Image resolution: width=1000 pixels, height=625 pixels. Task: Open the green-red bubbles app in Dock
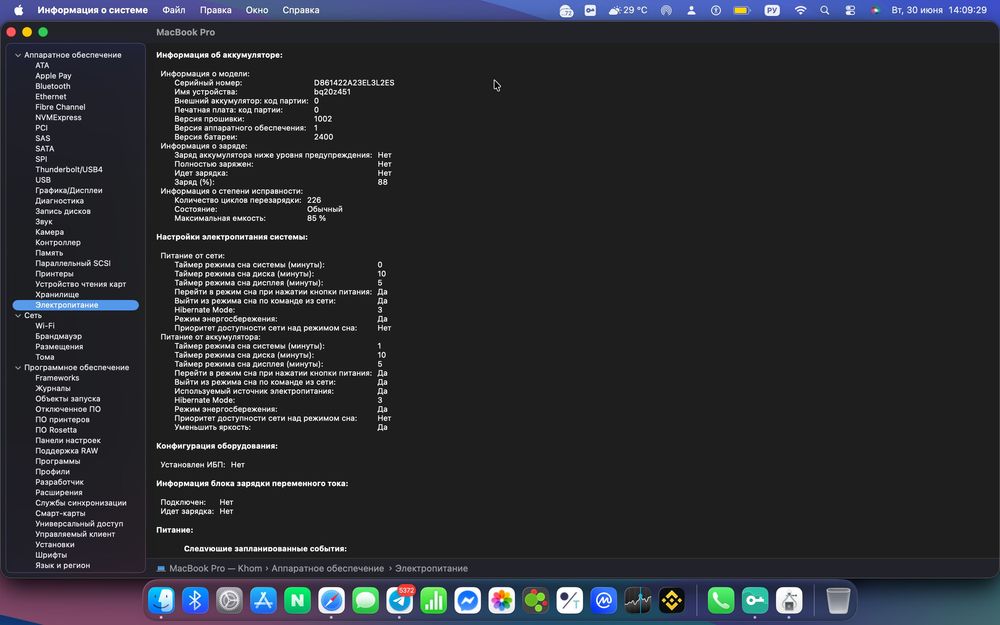pyautogui.click(x=536, y=601)
